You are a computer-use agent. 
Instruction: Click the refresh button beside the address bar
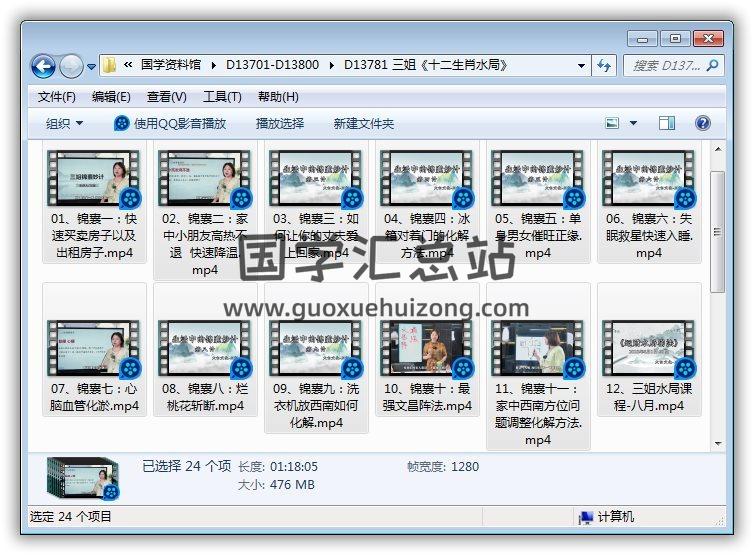click(x=603, y=65)
